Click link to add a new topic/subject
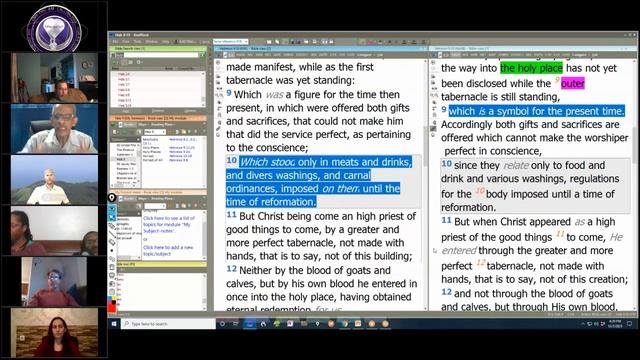The width and height of the screenshot is (640, 360). click(168, 250)
